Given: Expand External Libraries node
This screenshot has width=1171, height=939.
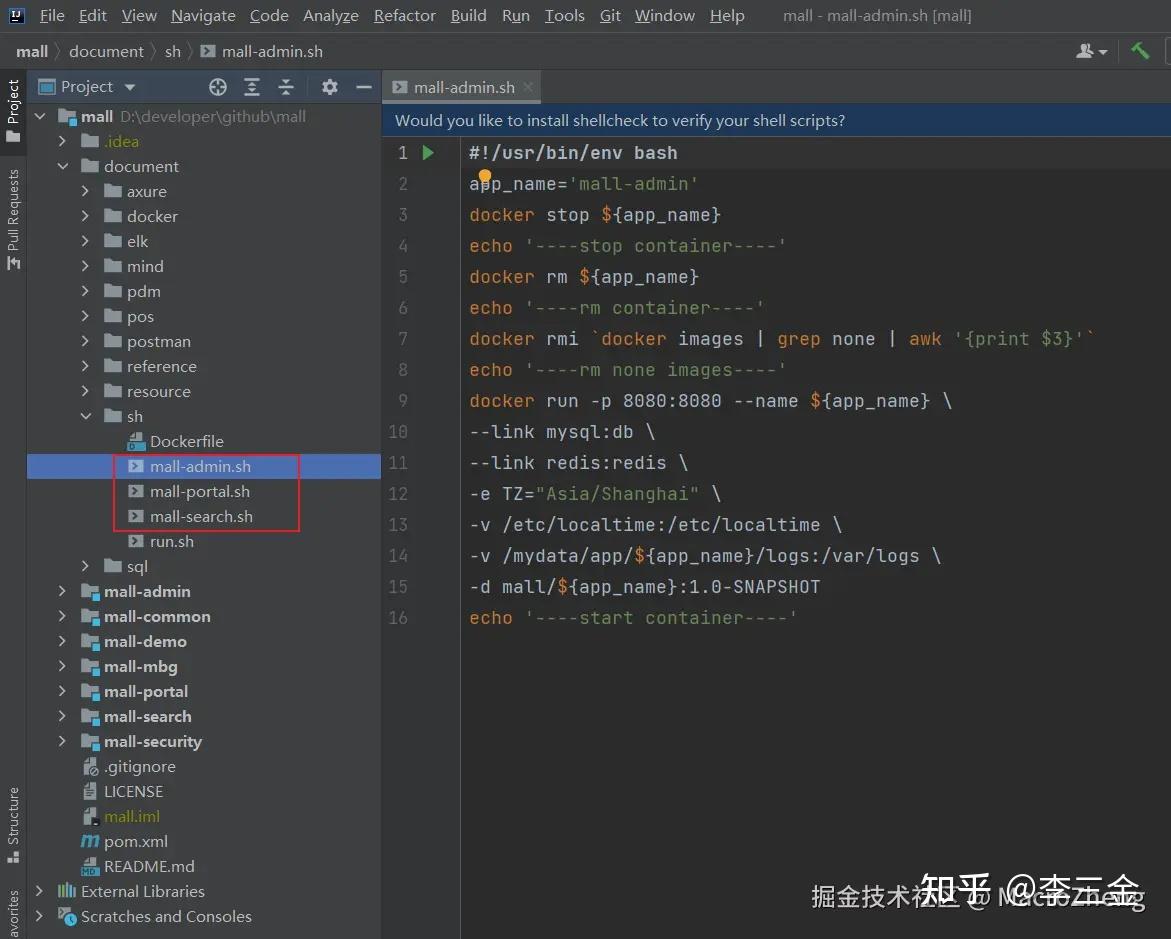Looking at the screenshot, I should click(40, 891).
